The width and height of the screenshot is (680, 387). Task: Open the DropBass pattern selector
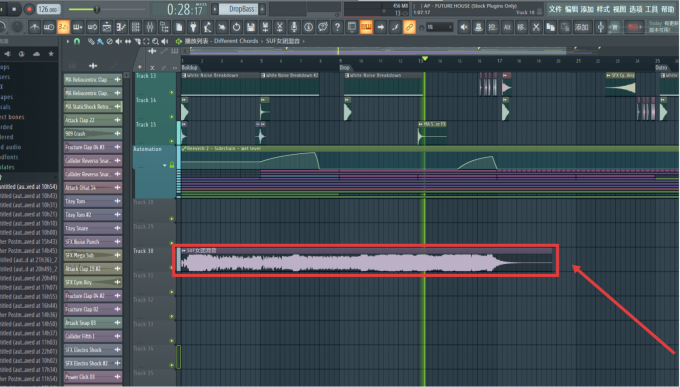(x=239, y=9)
